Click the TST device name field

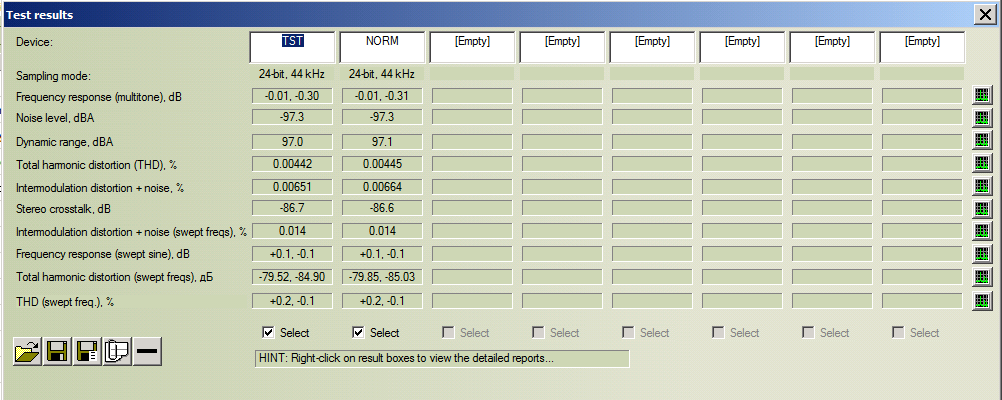click(292, 47)
